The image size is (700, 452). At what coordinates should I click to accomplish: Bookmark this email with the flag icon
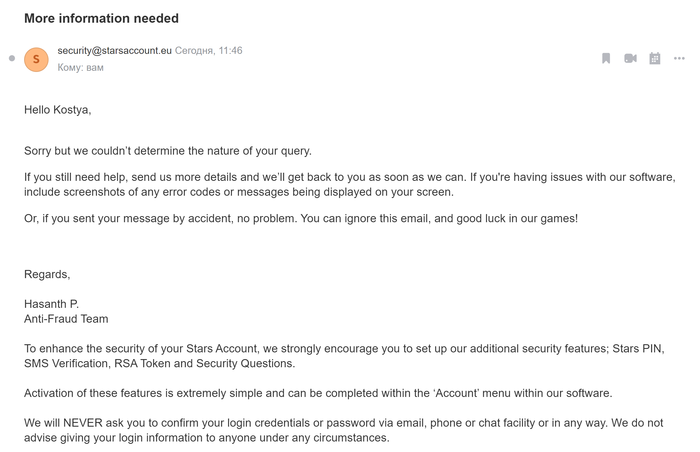(606, 59)
